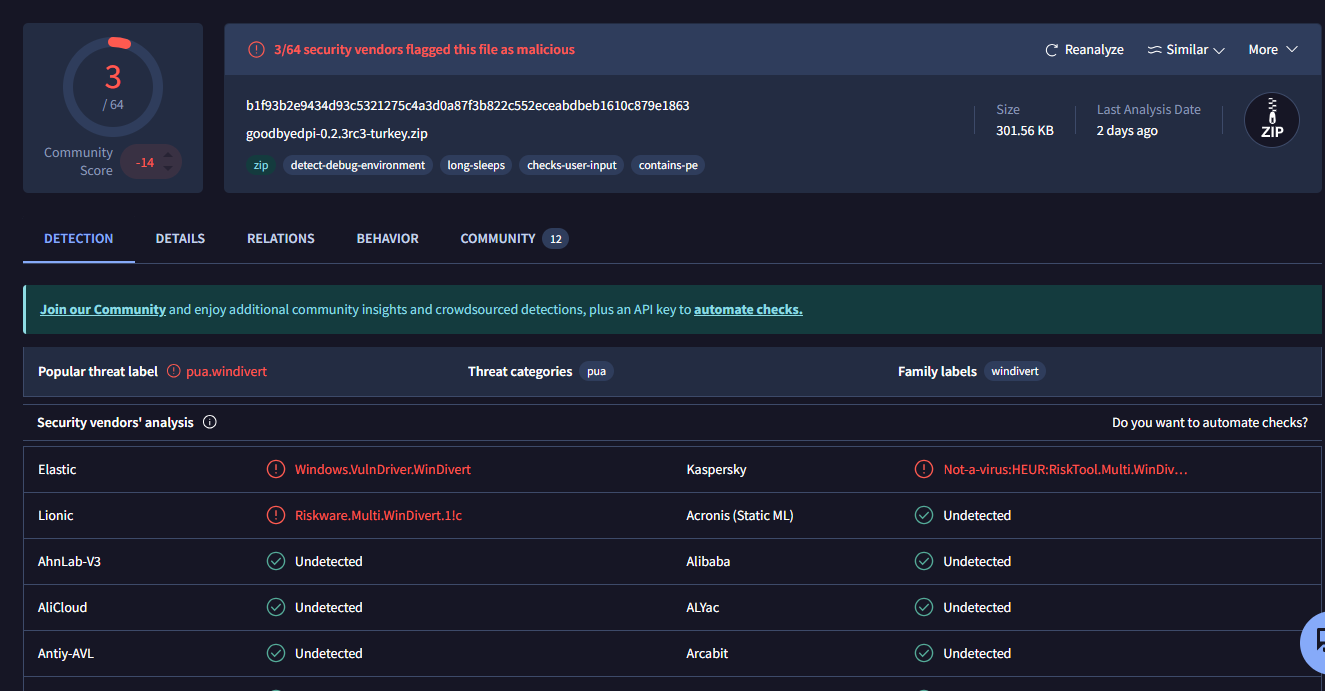
Task: Click the checks-user-input tag
Action: [x=572, y=165]
